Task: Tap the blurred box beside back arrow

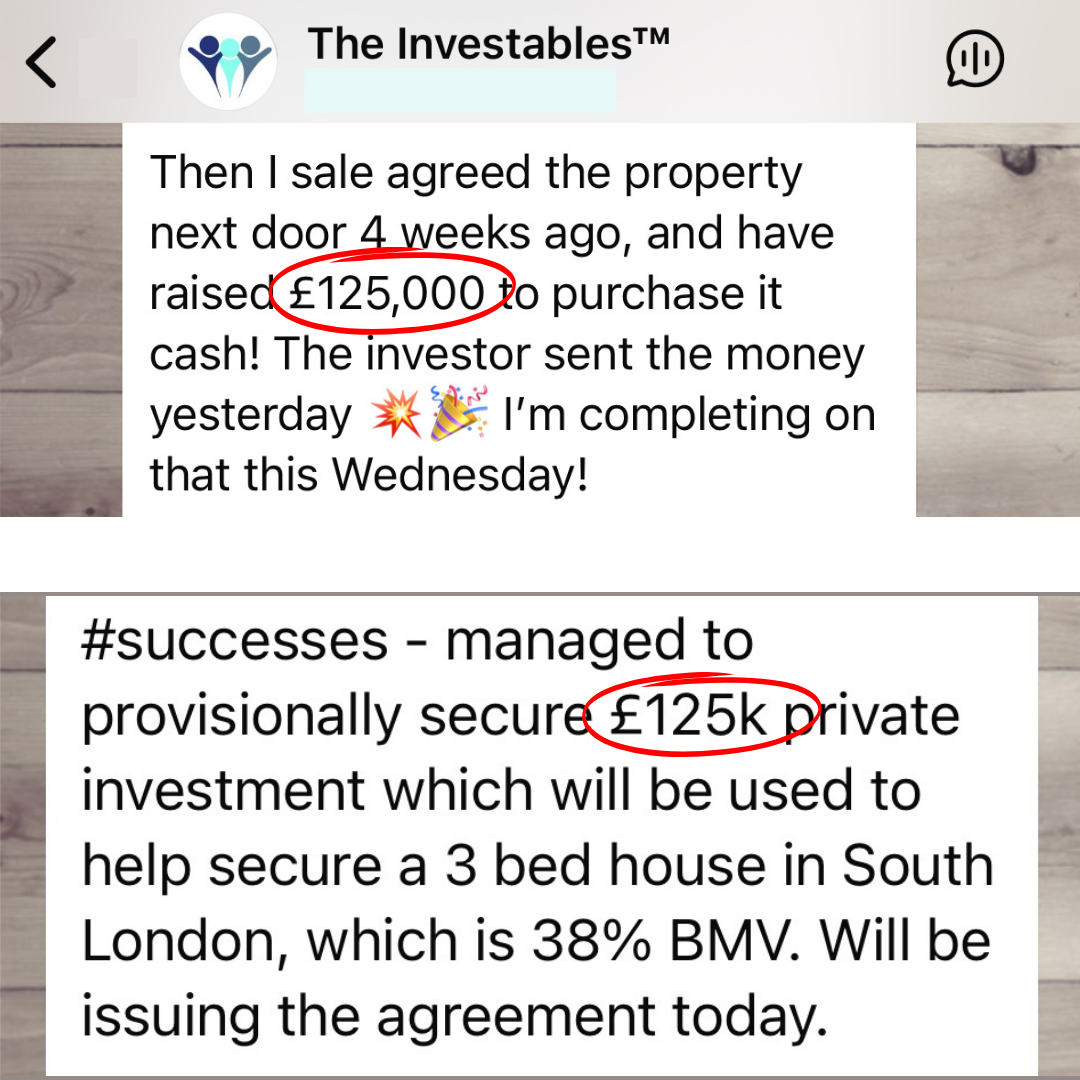Action: (108, 67)
